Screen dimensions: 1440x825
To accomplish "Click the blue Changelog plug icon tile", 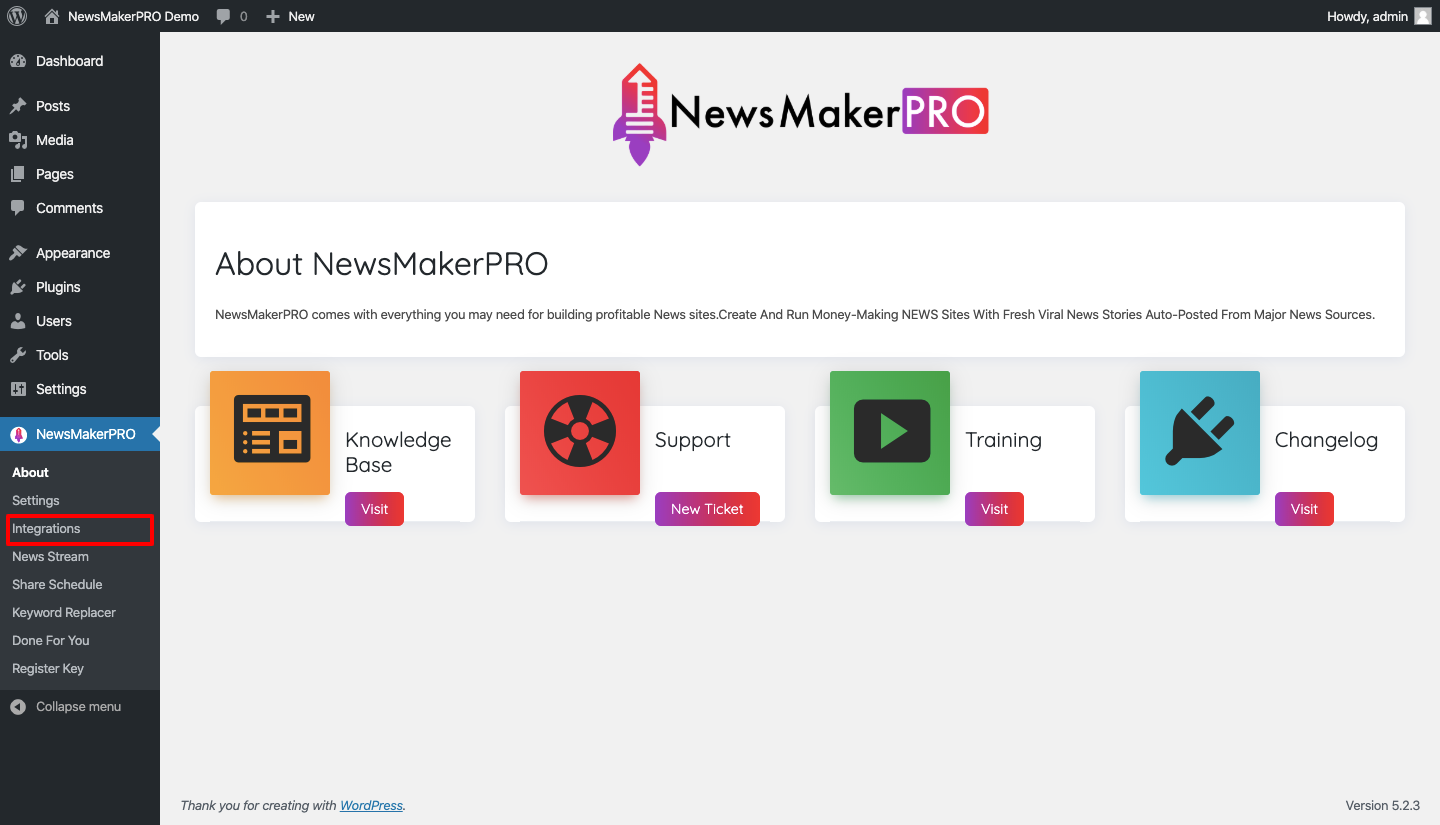I will (x=1200, y=433).
